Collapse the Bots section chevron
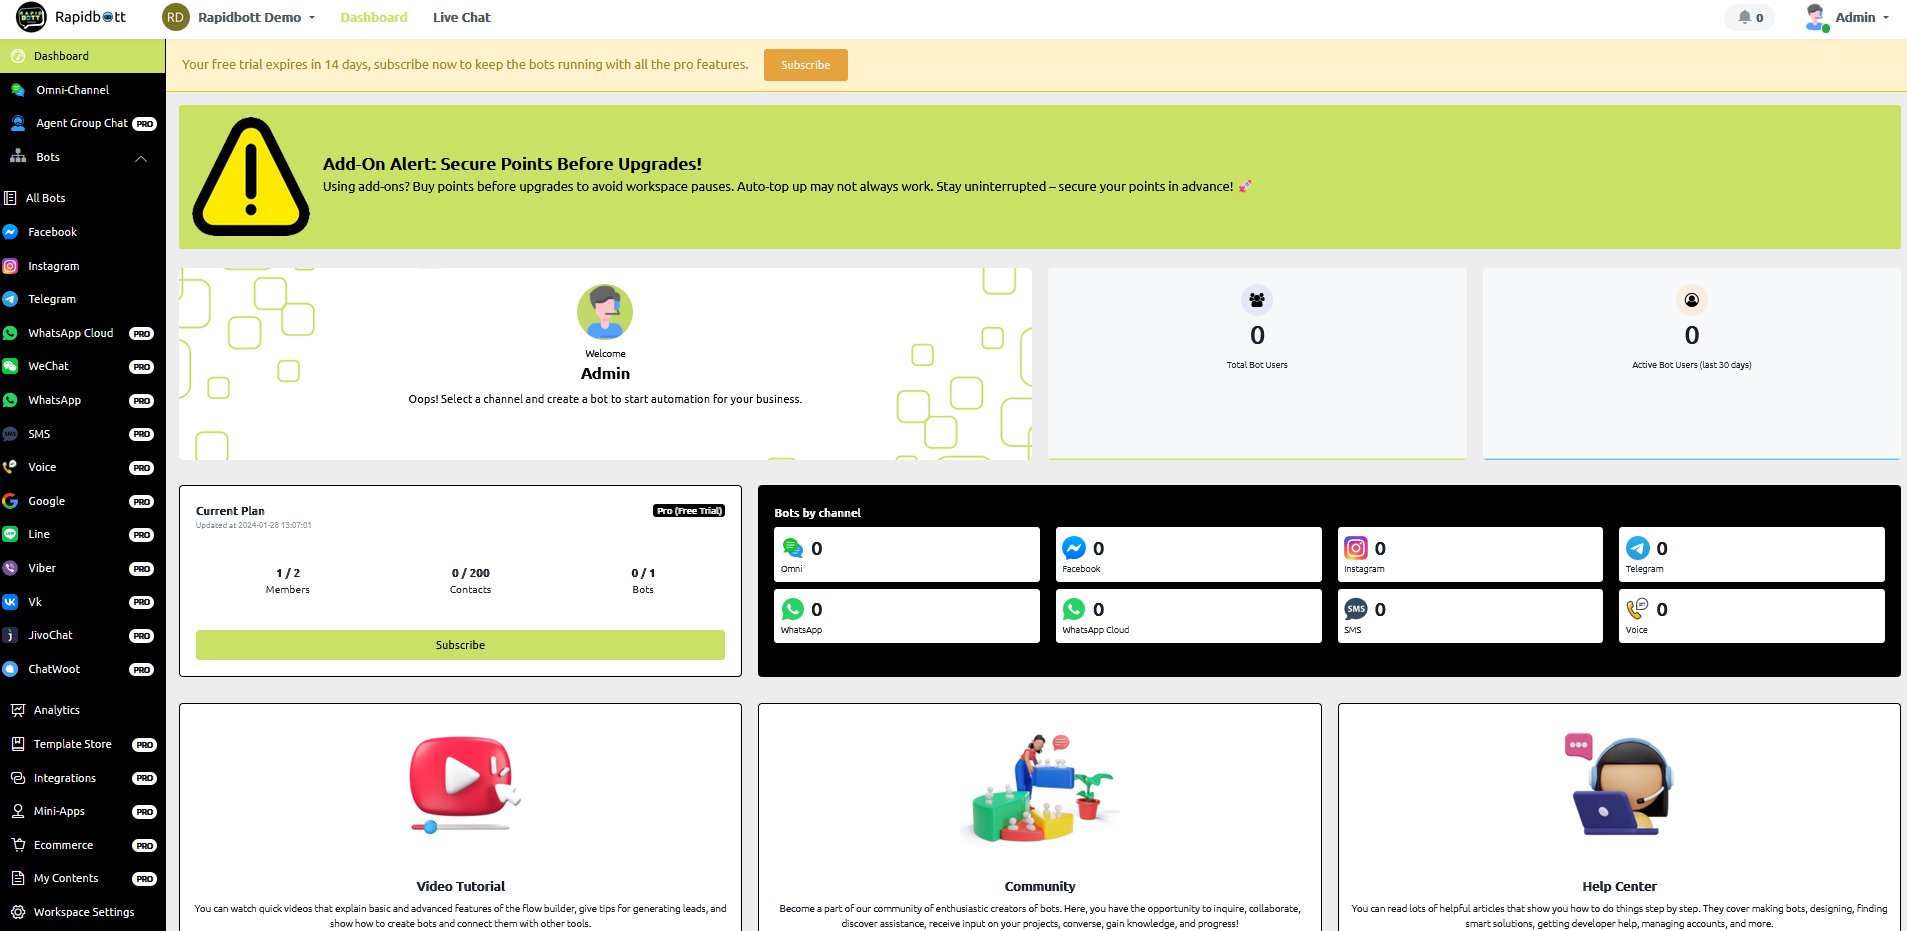This screenshot has width=1907, height=931. (141, 158)
